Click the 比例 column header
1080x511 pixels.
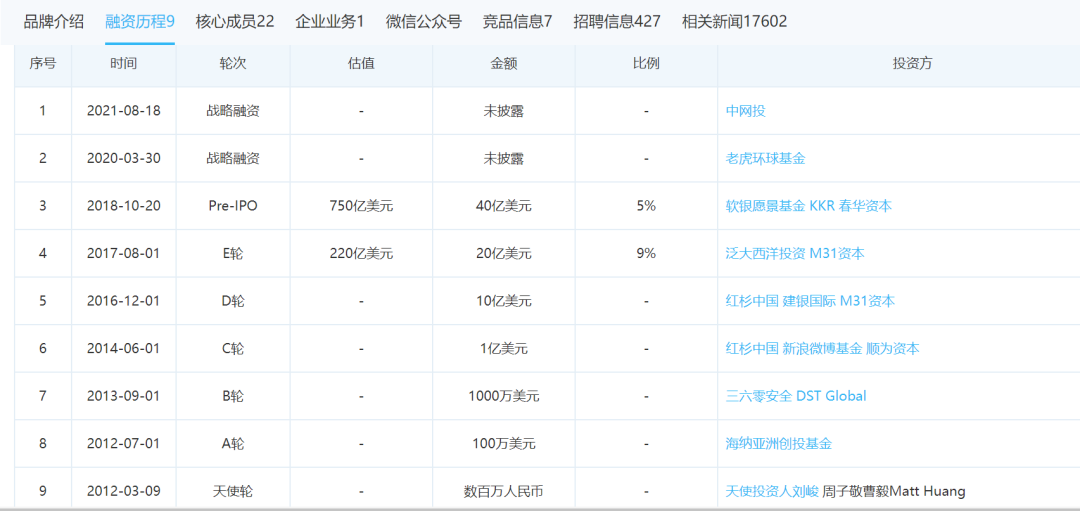(x=646, y=63)
